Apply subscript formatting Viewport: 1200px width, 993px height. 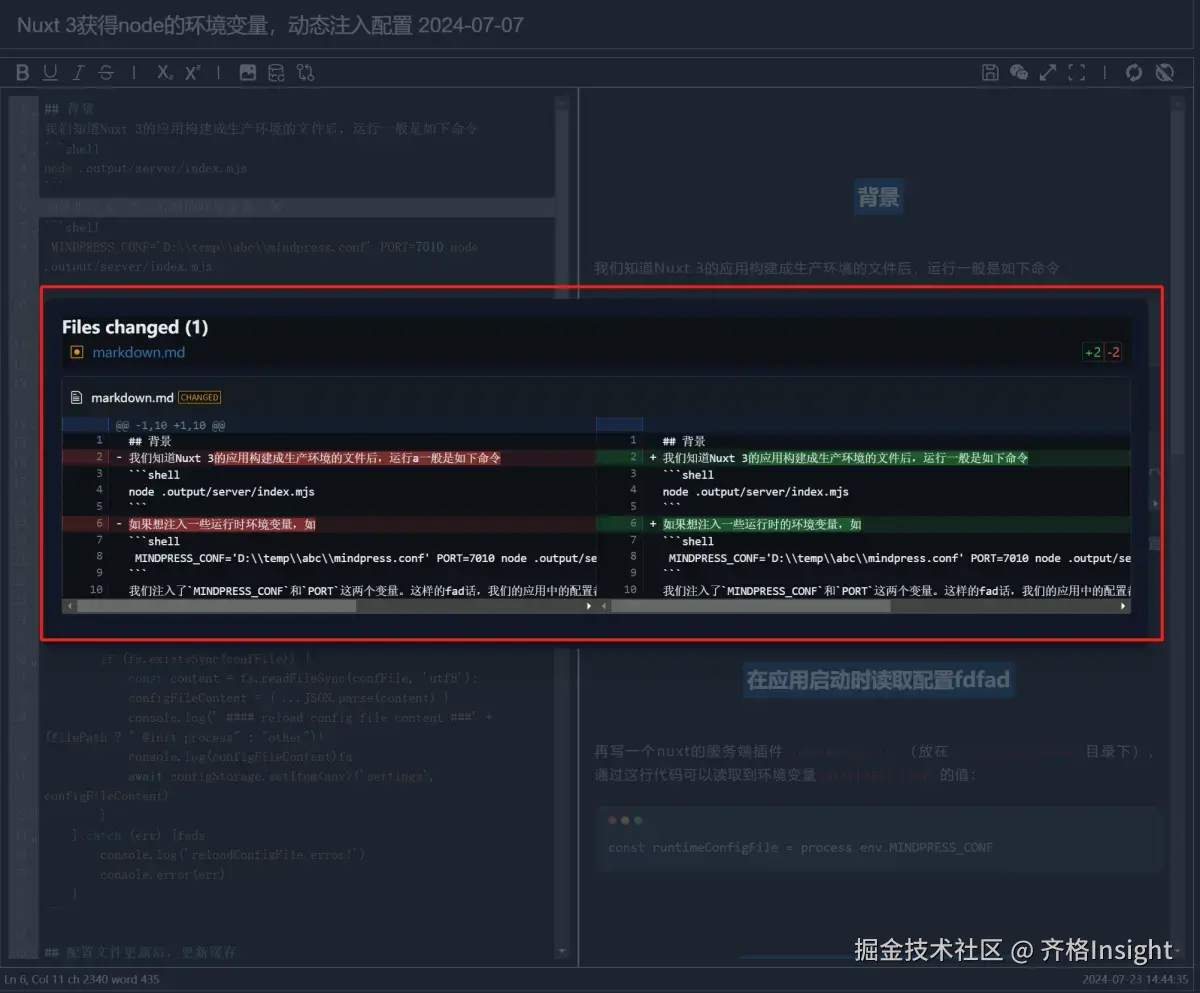(x=164, y=72)
